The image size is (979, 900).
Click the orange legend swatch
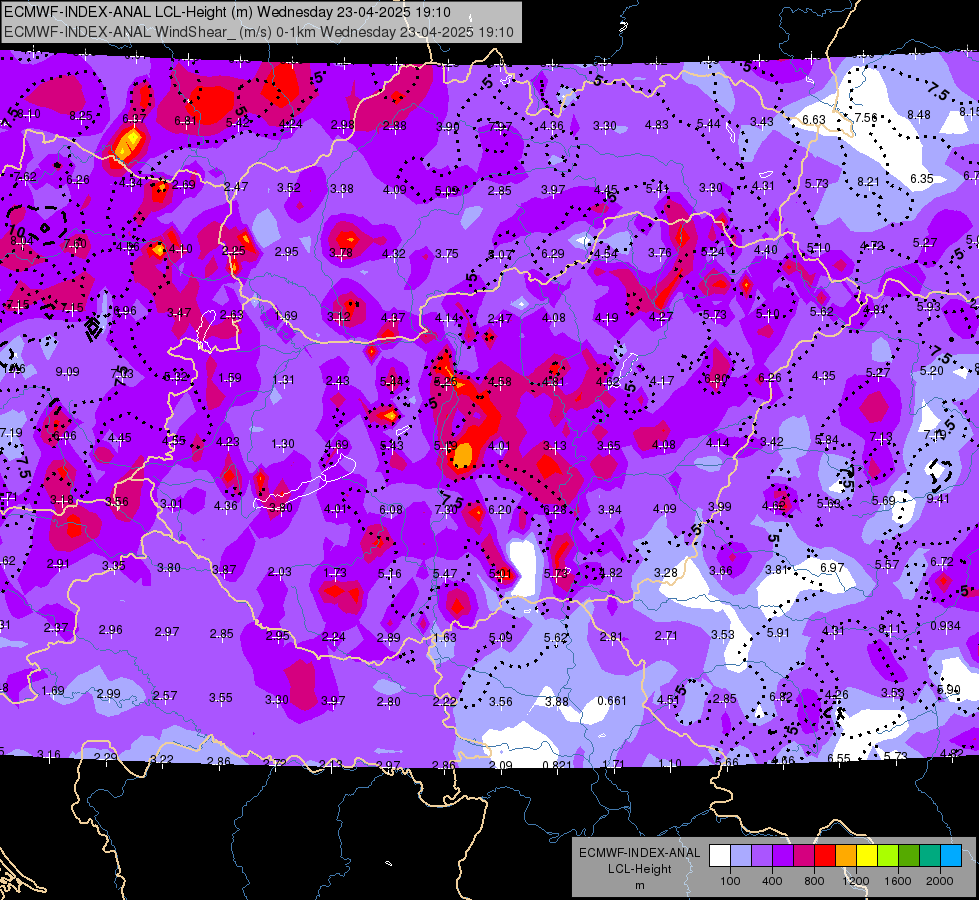tap(846, 856)
